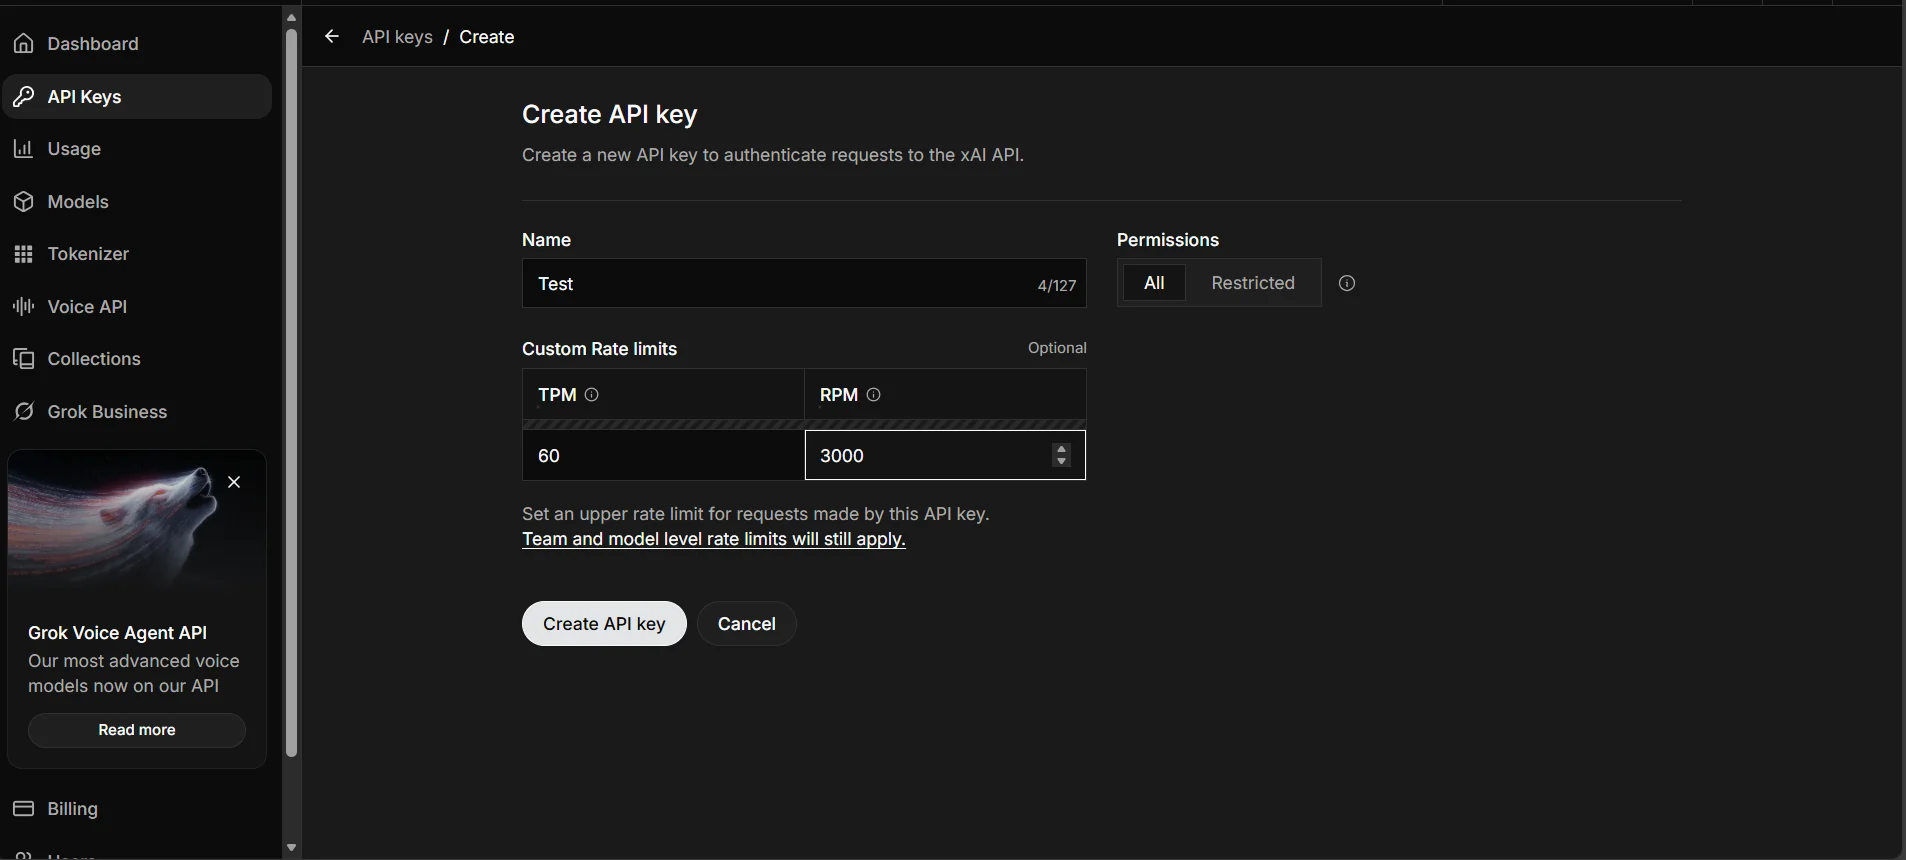Click the Tokenizer grid icon
Image resolution: width=1906 pixels, height=860 pixels.
point(24,254)
